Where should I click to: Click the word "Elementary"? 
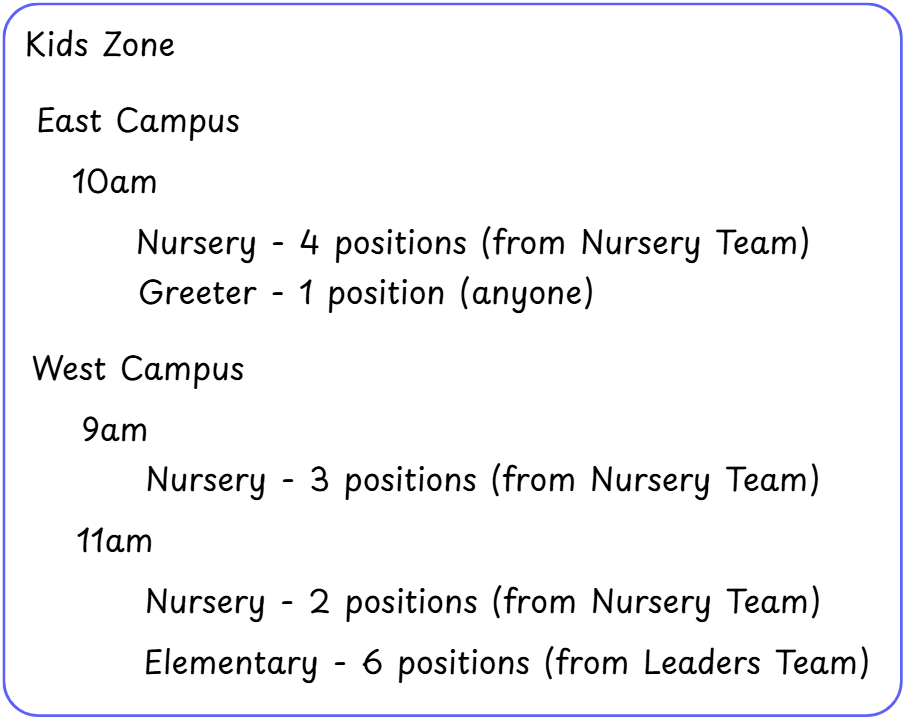230,662
